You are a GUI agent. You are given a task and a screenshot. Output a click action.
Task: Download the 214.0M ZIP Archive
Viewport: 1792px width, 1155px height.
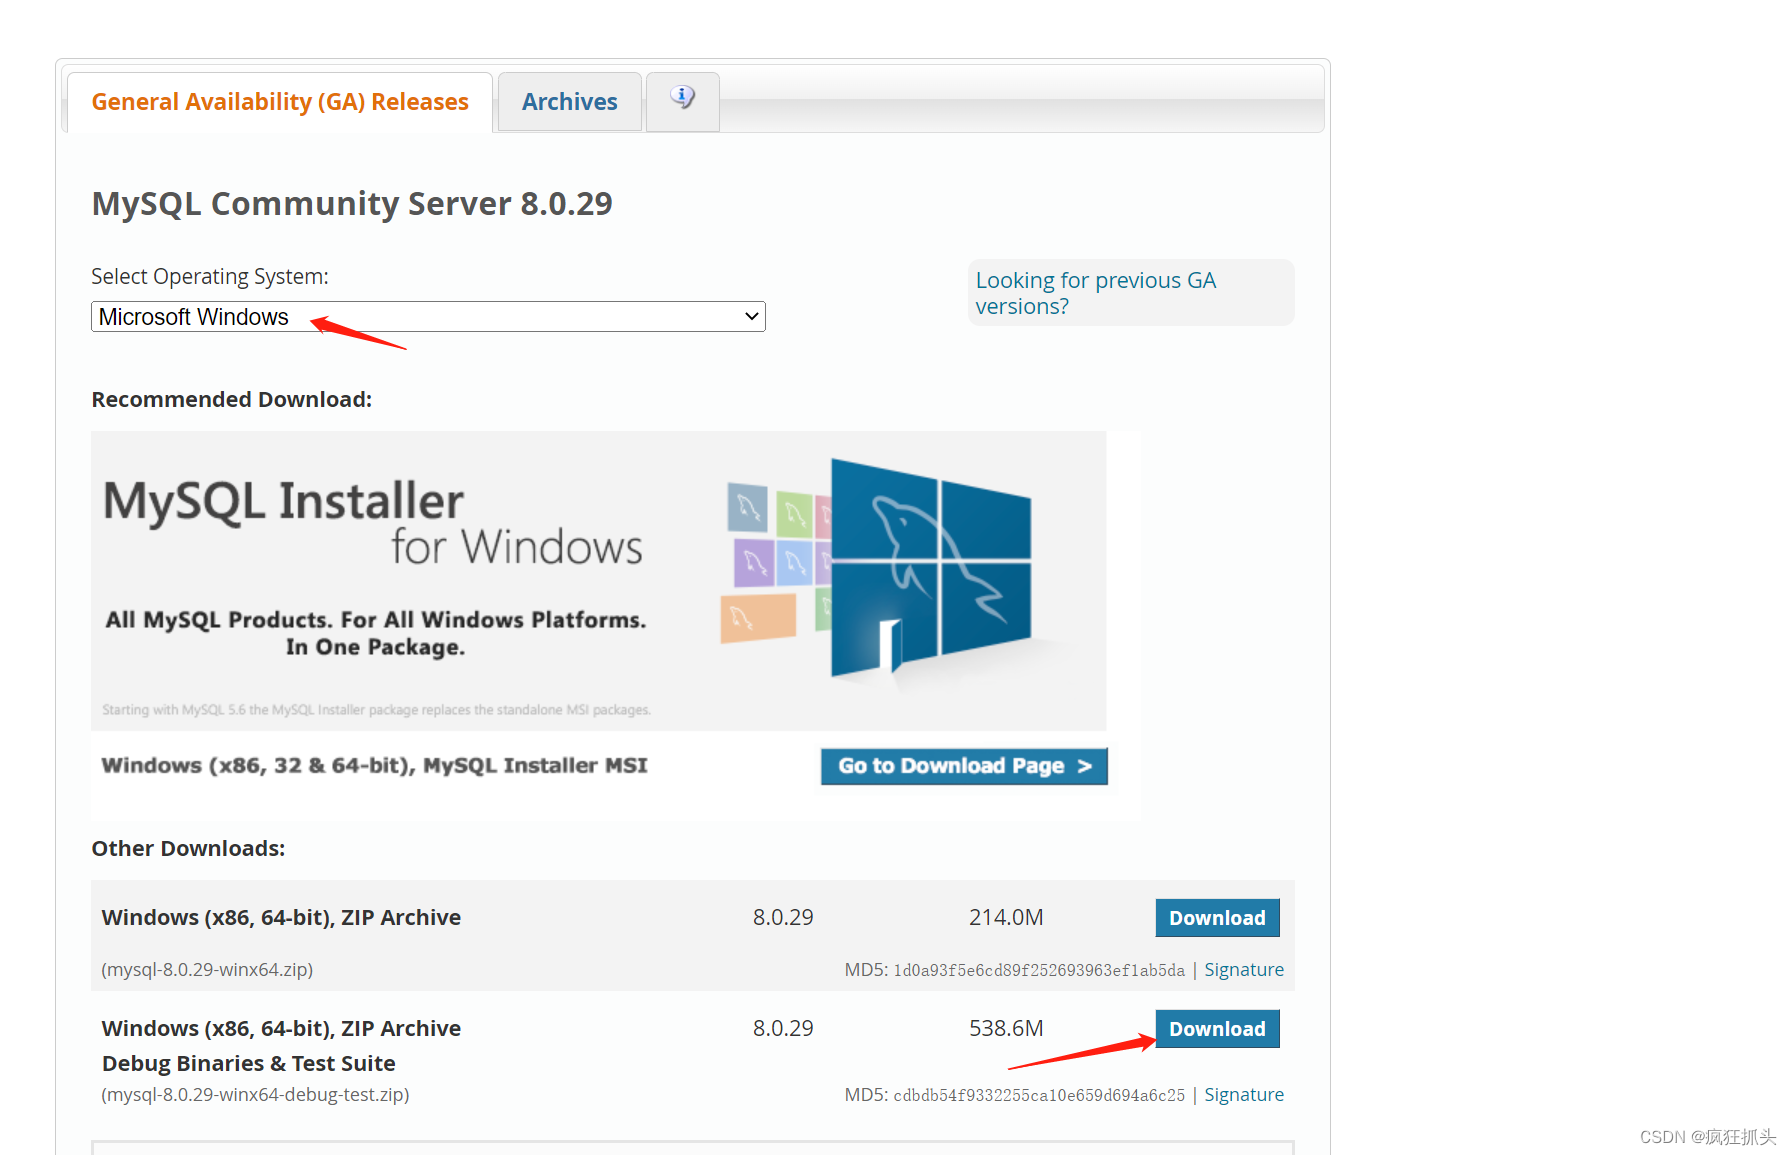pos(1217,918)
